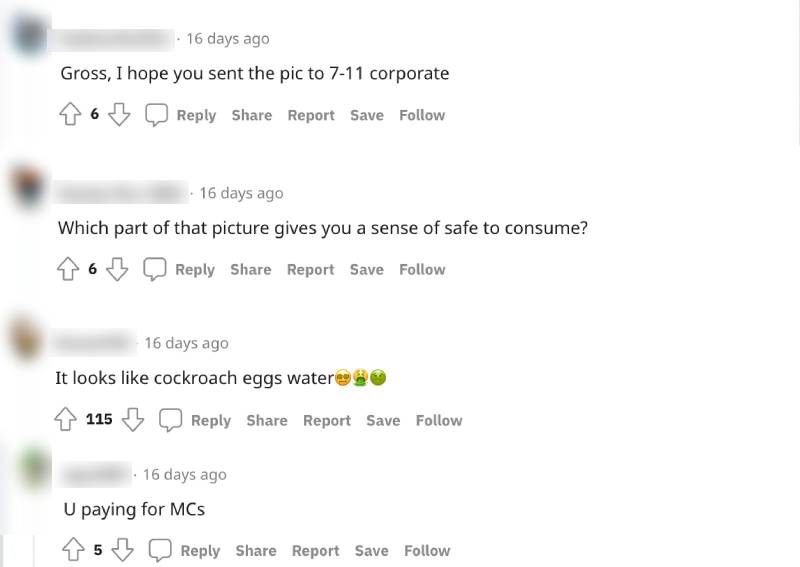The image size is (800, 567).
Task: Follow the 'U paying for MCs' comment
Action: click(427, 550)
